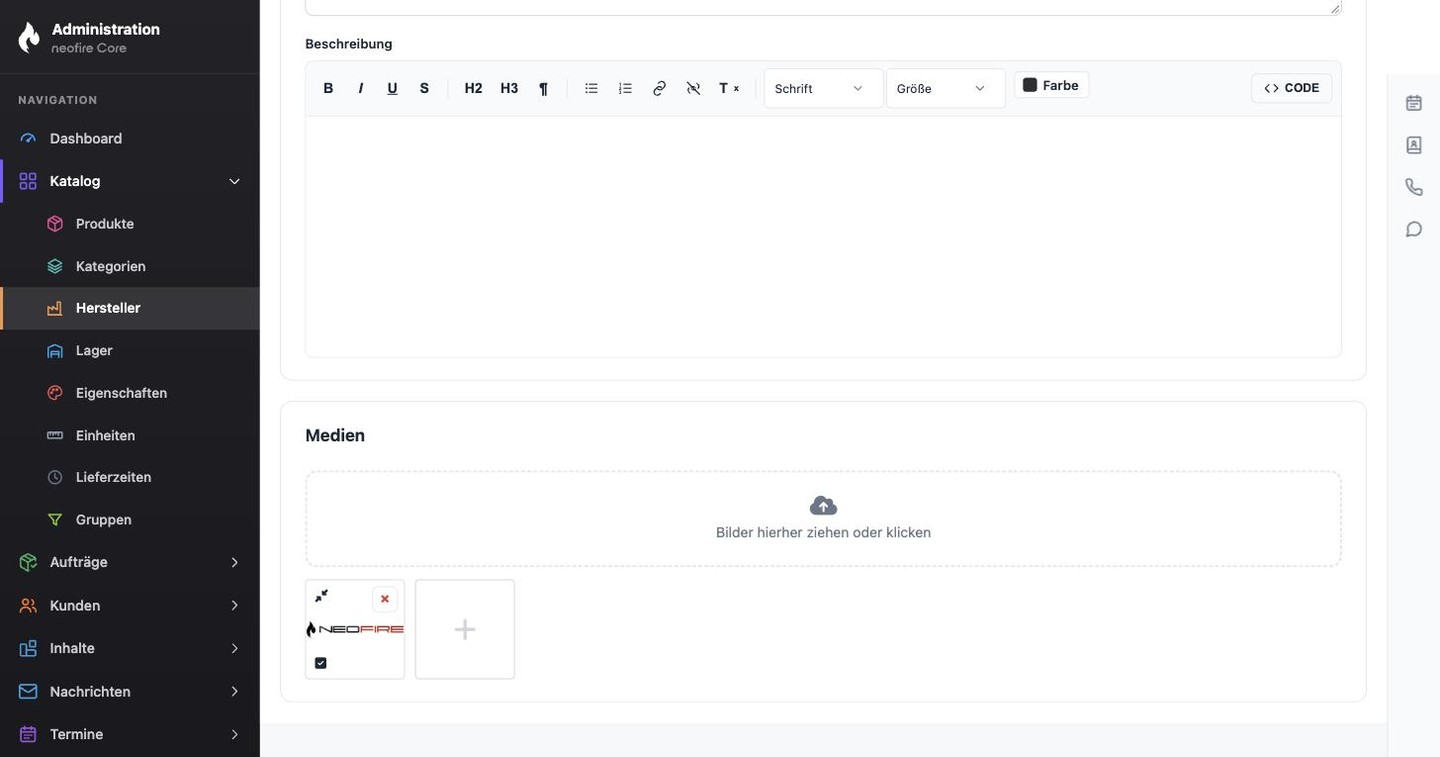Viewport: 1440px width, 757px height.
Task: Open the Lieferzeiten page
Action: pyautogui.click(x=130, y=478)
